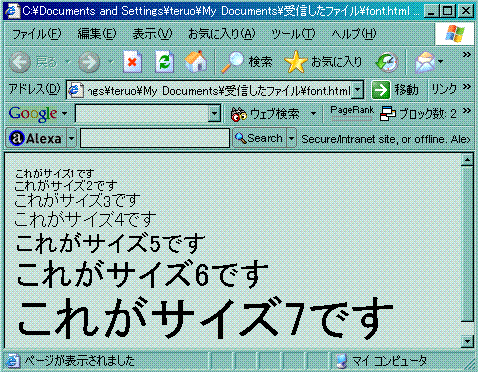Expand standard toolbar overflow chevron
Viewport: 478px width, 372px height.
coord(467,55)
